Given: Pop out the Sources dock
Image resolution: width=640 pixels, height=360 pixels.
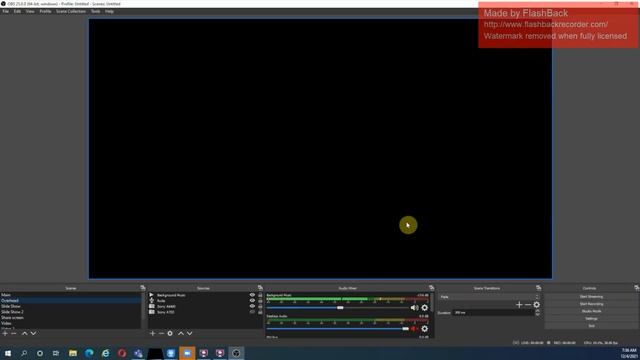Looking at the screenshot, I should coord(260,288).
